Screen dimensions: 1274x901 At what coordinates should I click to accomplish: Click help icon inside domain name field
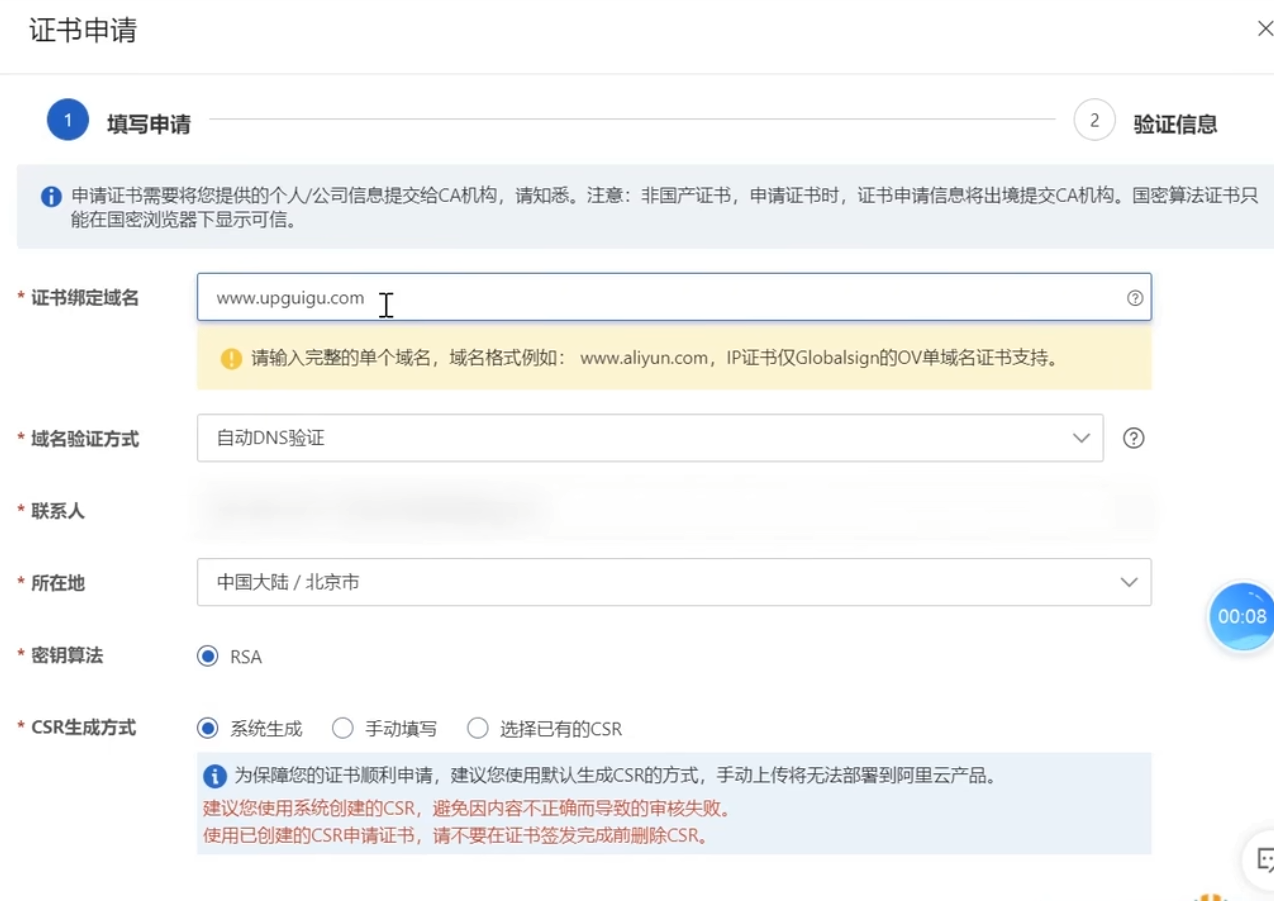(x=1134, y=298)
